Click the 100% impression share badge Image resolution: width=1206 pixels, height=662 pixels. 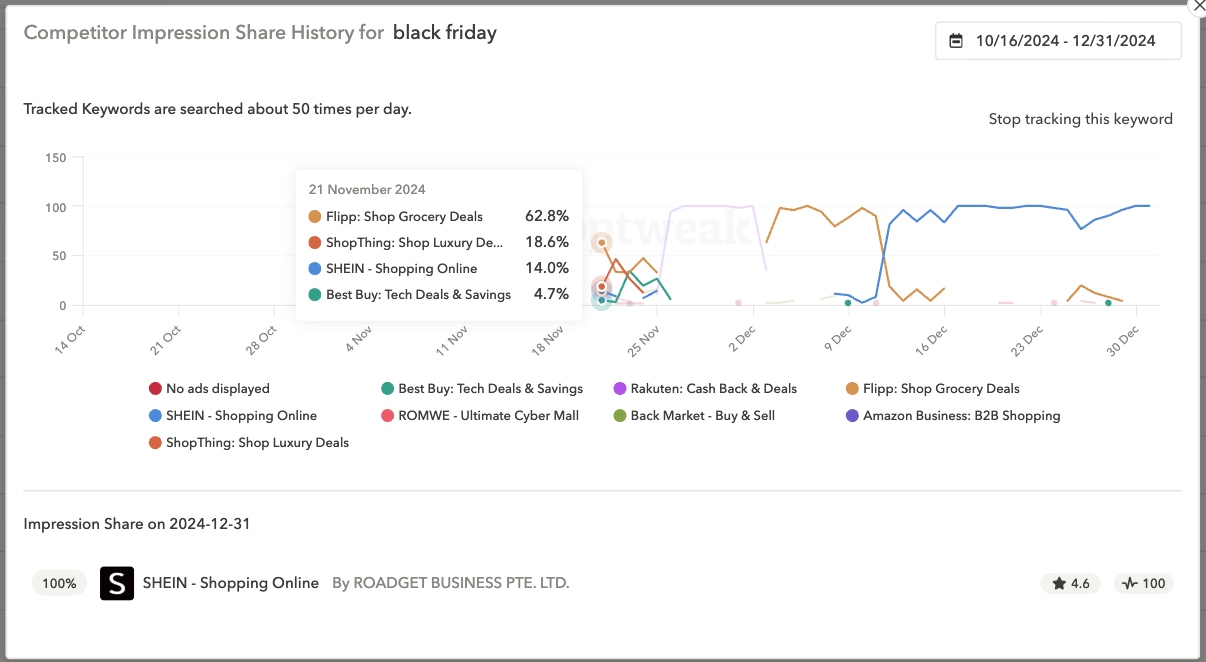(59, 583)
